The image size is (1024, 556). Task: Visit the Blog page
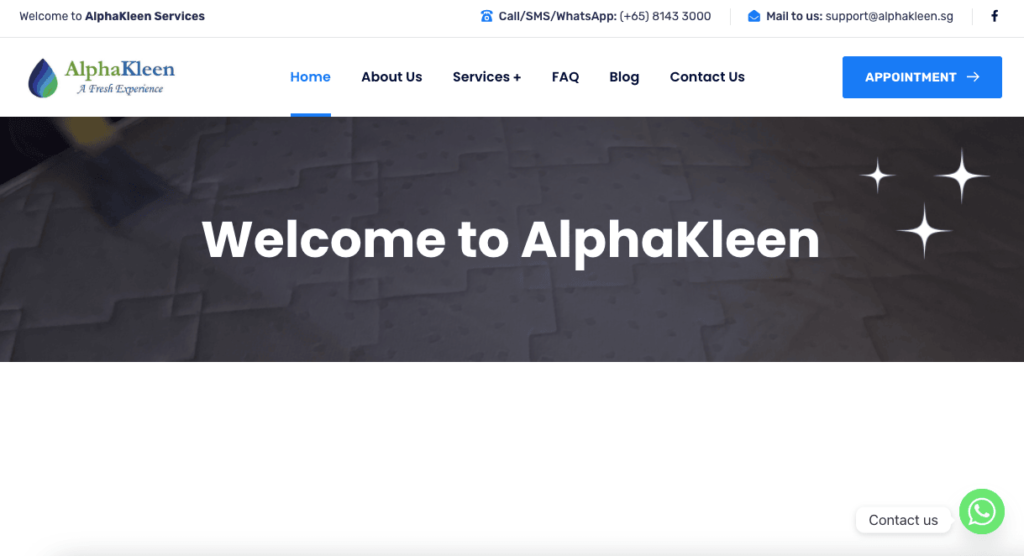coord(624,77)
